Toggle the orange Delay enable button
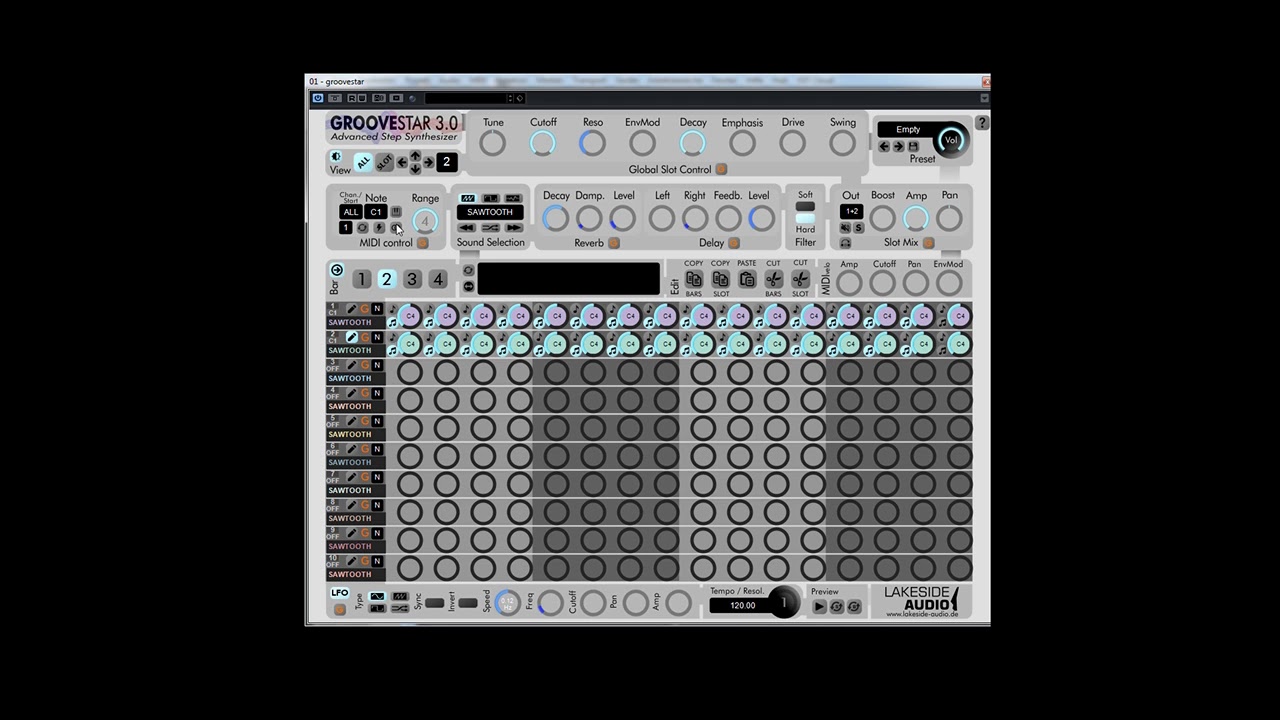 (x=734, y=243)
